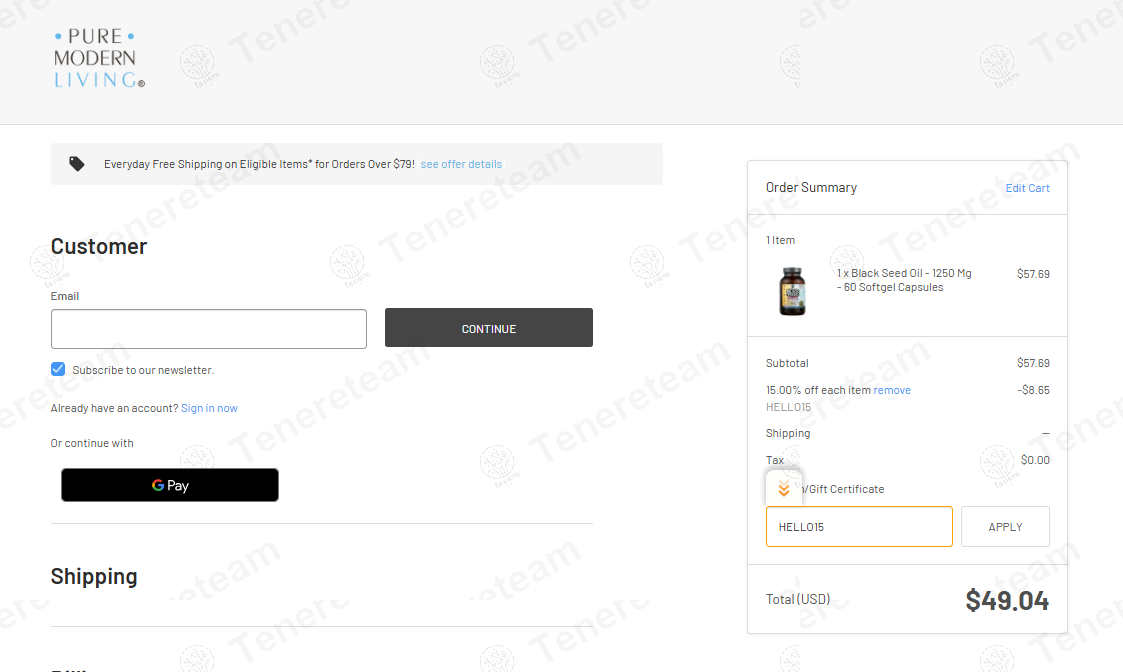The width and height of the screenshot is (1123, 672).
Task: Open the see offer details link
Action: coord(461,164)
